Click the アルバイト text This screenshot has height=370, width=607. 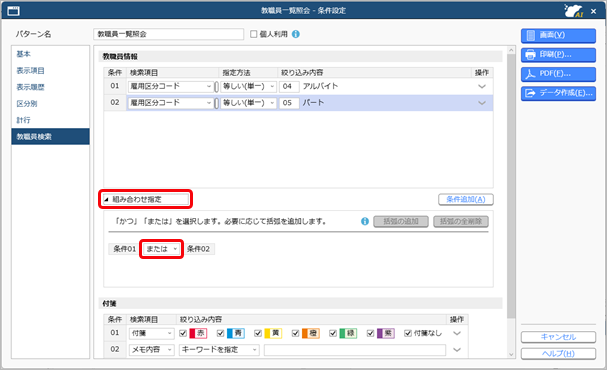[x=320, y=86]
